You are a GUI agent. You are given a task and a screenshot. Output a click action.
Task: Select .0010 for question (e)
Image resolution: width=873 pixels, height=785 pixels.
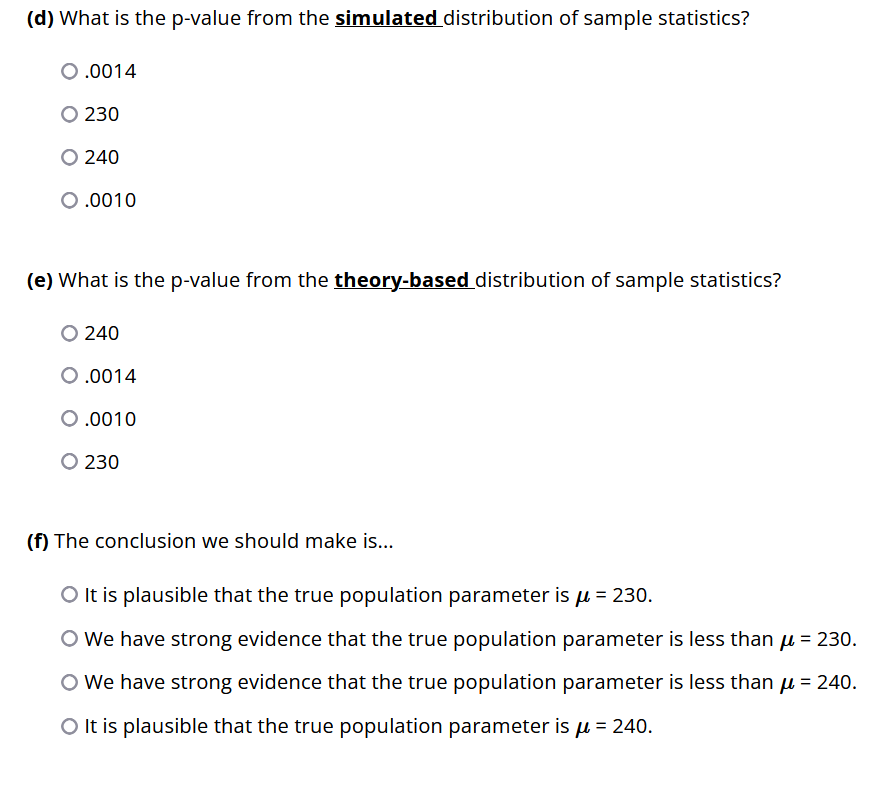(68, 418)
